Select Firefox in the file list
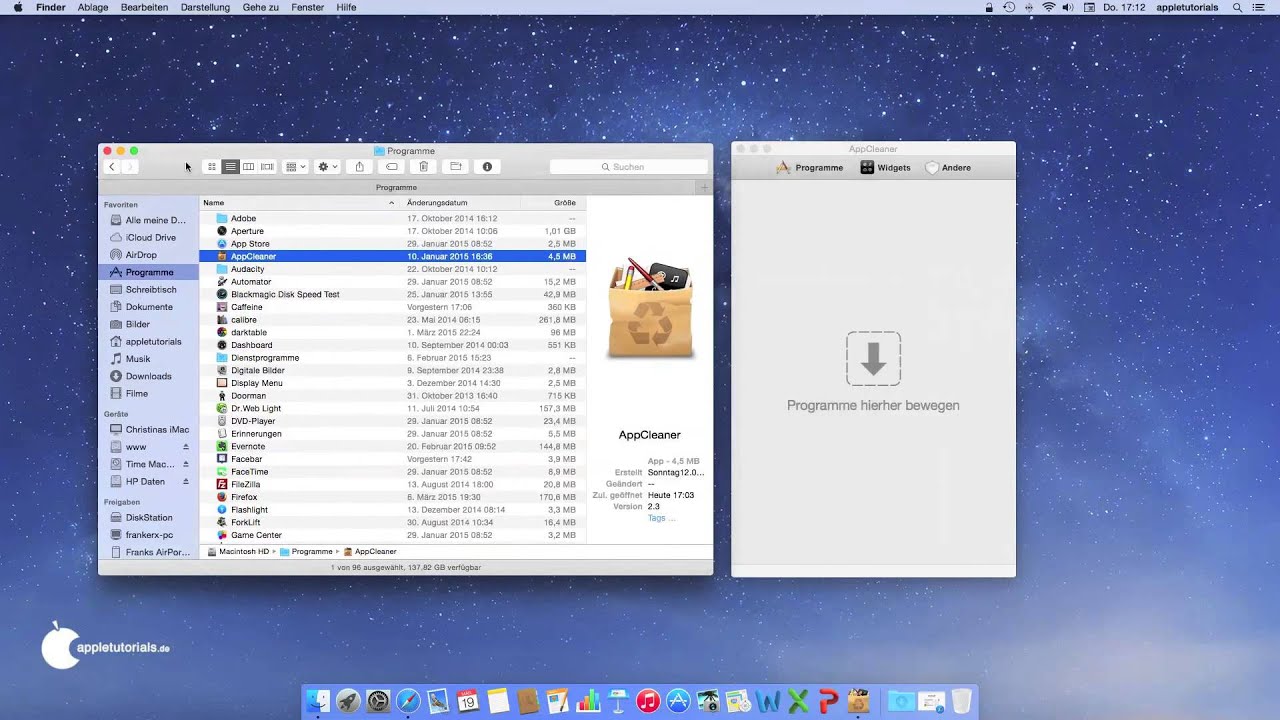 tap(392, 497)
